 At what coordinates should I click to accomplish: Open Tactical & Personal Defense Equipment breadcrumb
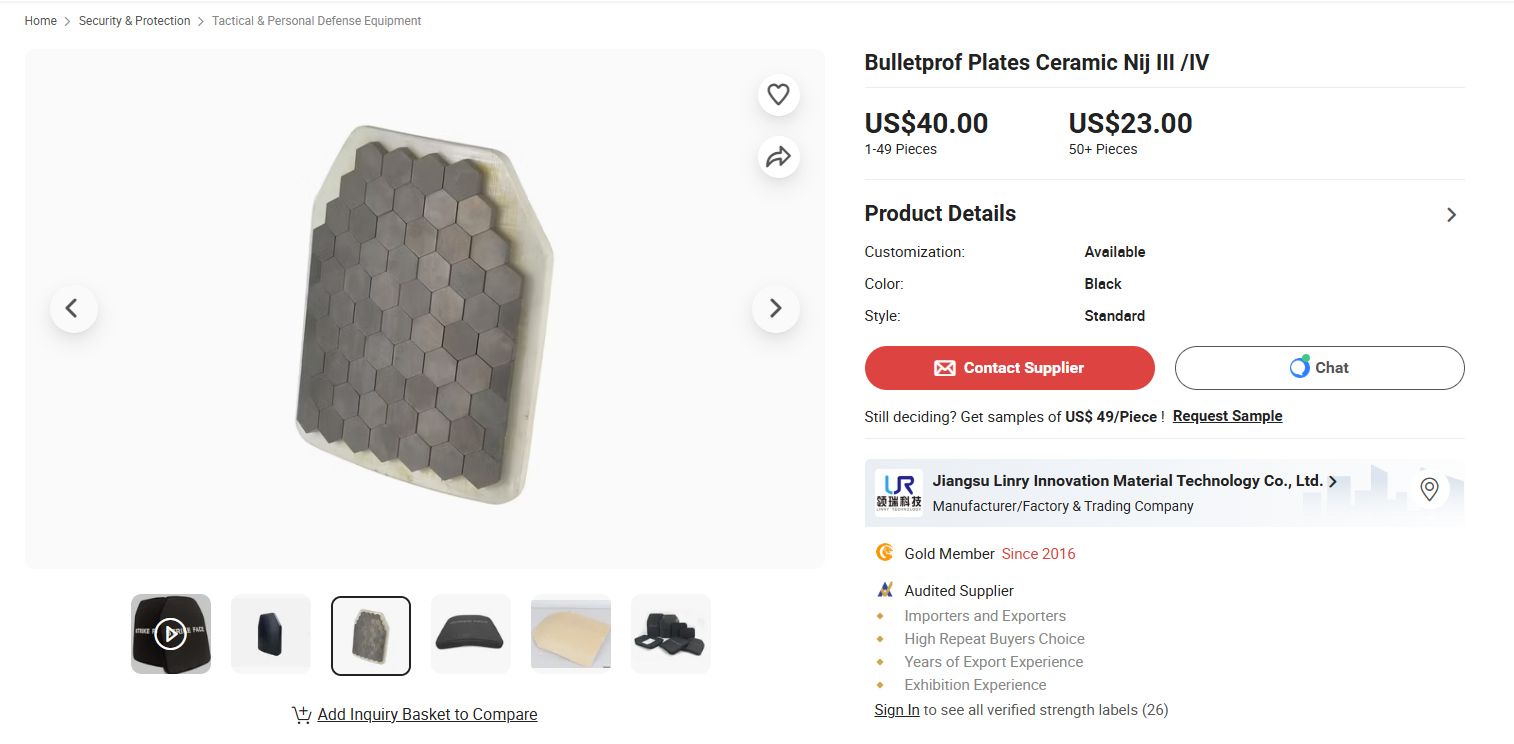pos(316,21)
